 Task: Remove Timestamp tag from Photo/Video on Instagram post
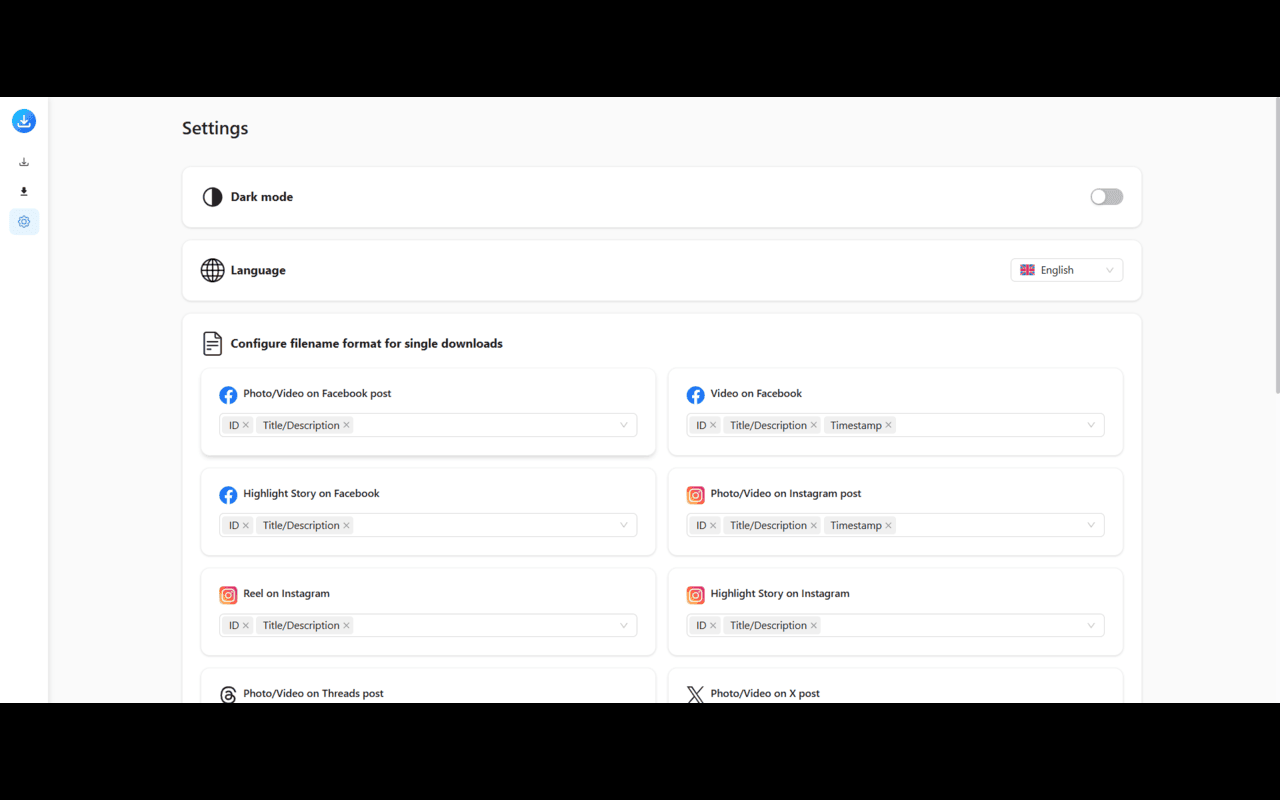pyautogui.click(x=888, y=525)
